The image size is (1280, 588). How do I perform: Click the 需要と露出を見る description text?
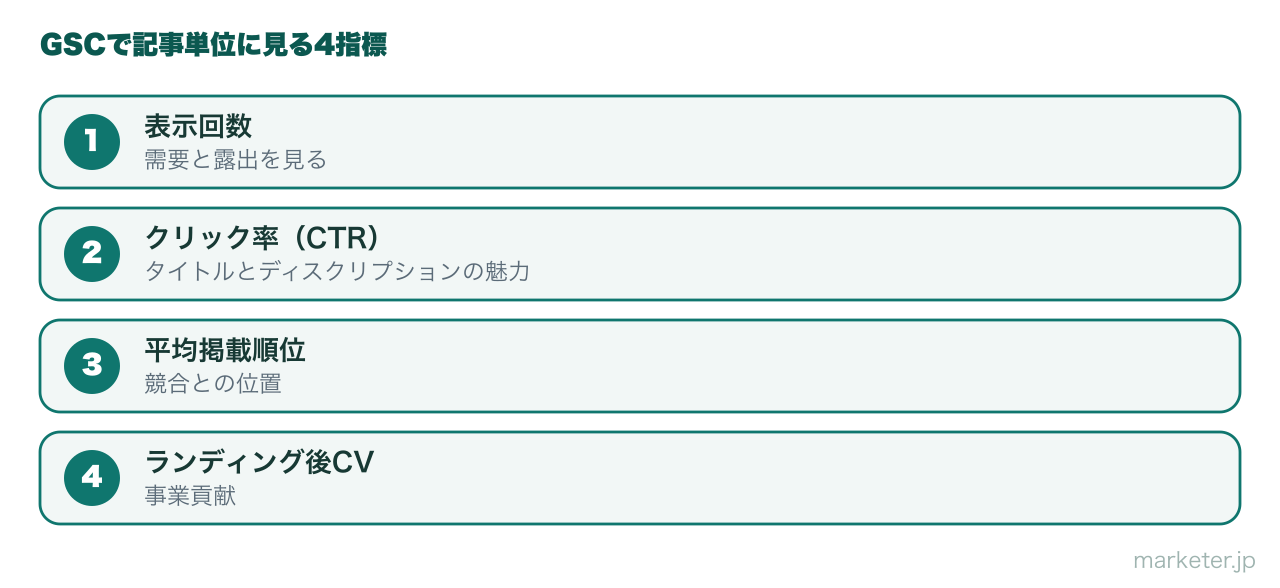tap(236, 160)
